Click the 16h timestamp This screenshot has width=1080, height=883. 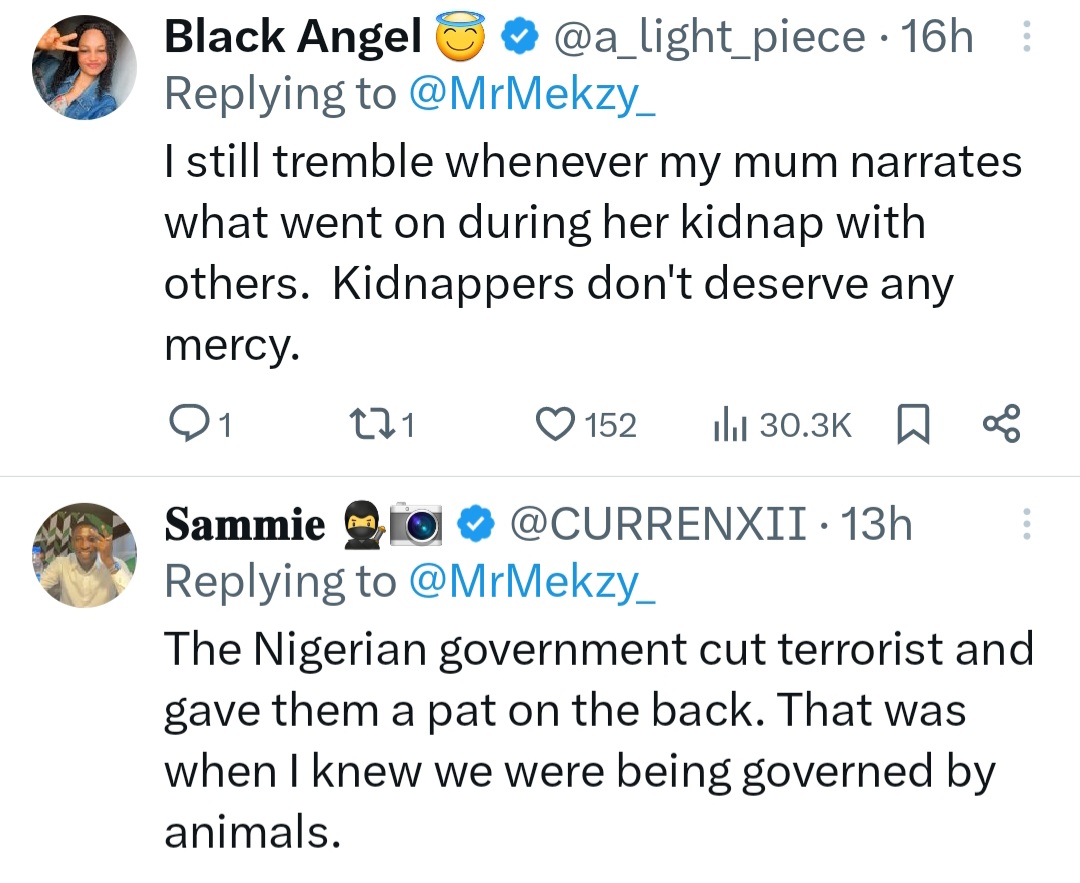point(937,38)
